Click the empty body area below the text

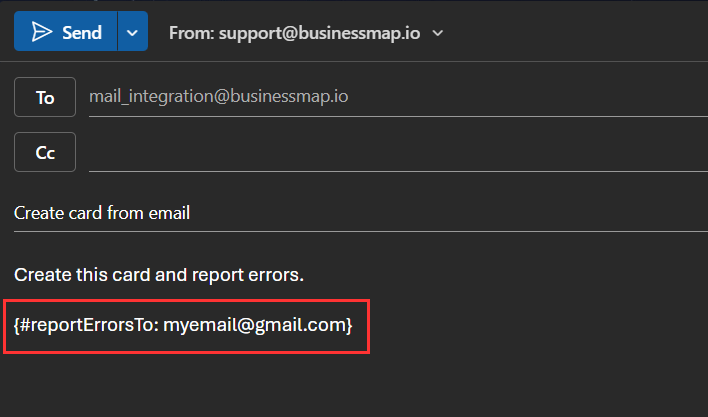tap(350, 385)
